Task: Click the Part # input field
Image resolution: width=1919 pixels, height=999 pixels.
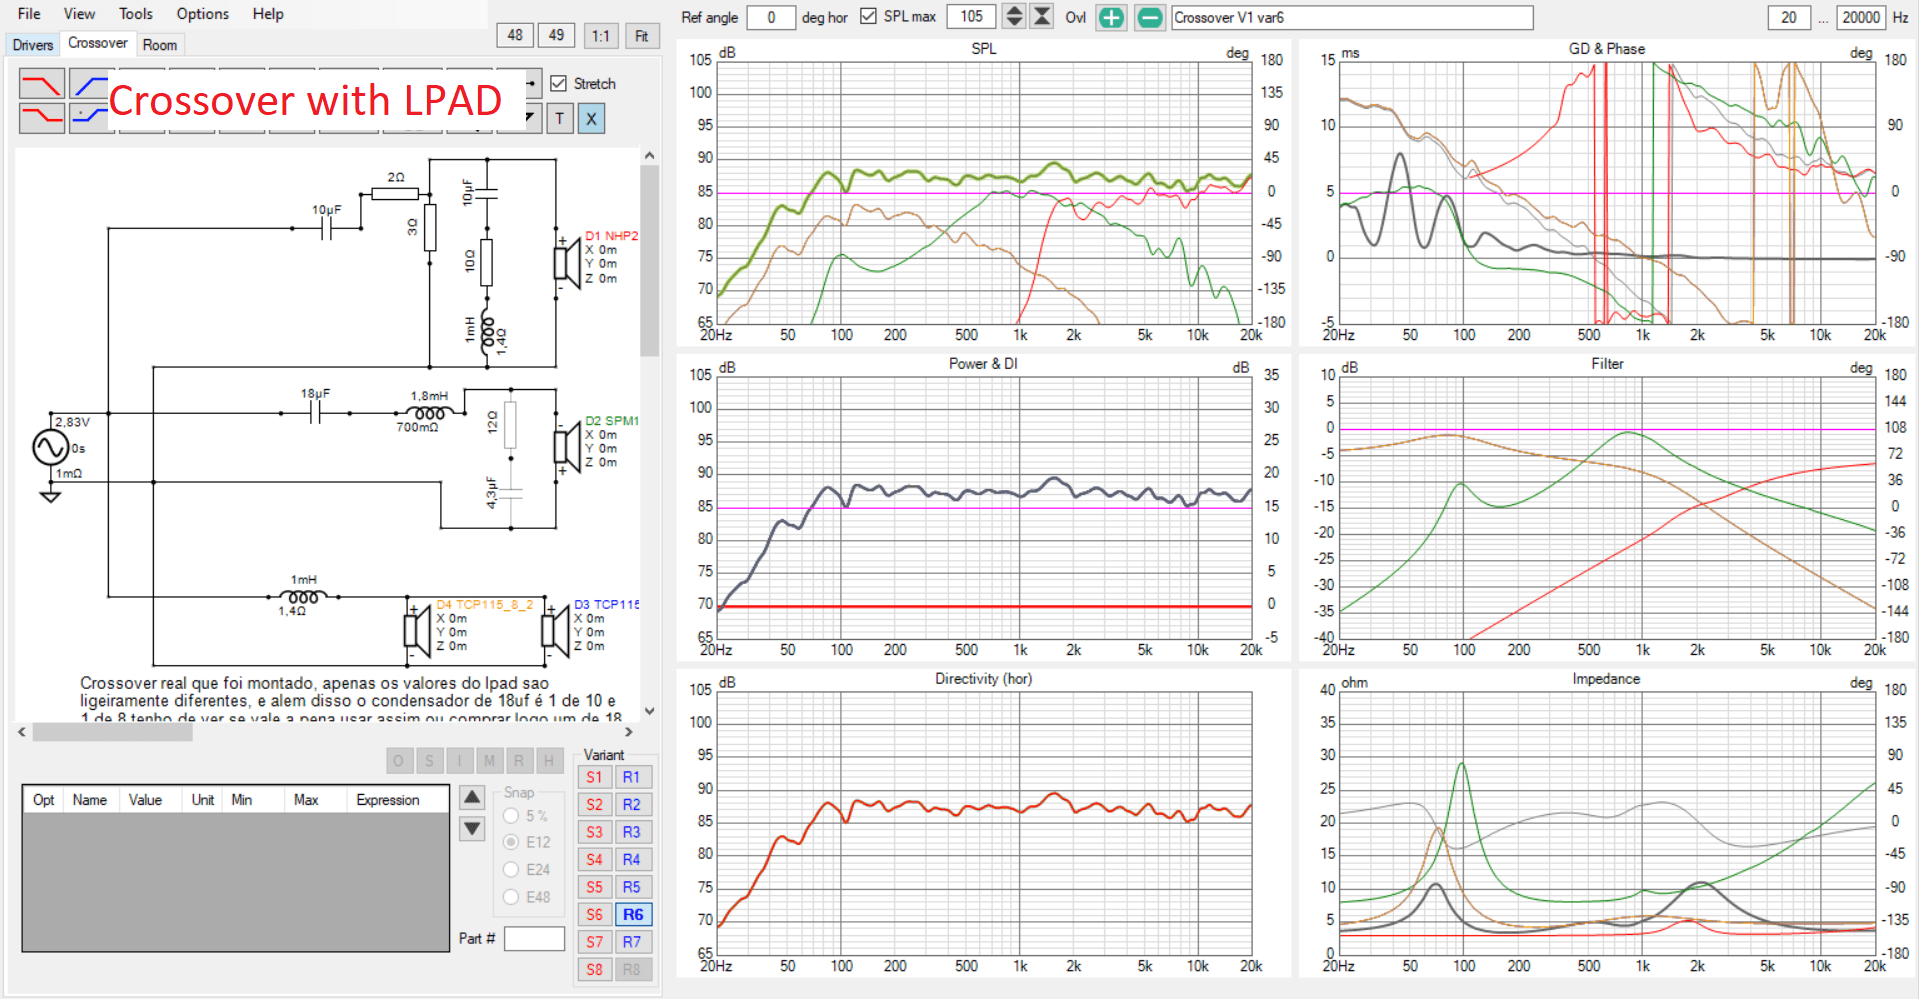Action: 534,938
